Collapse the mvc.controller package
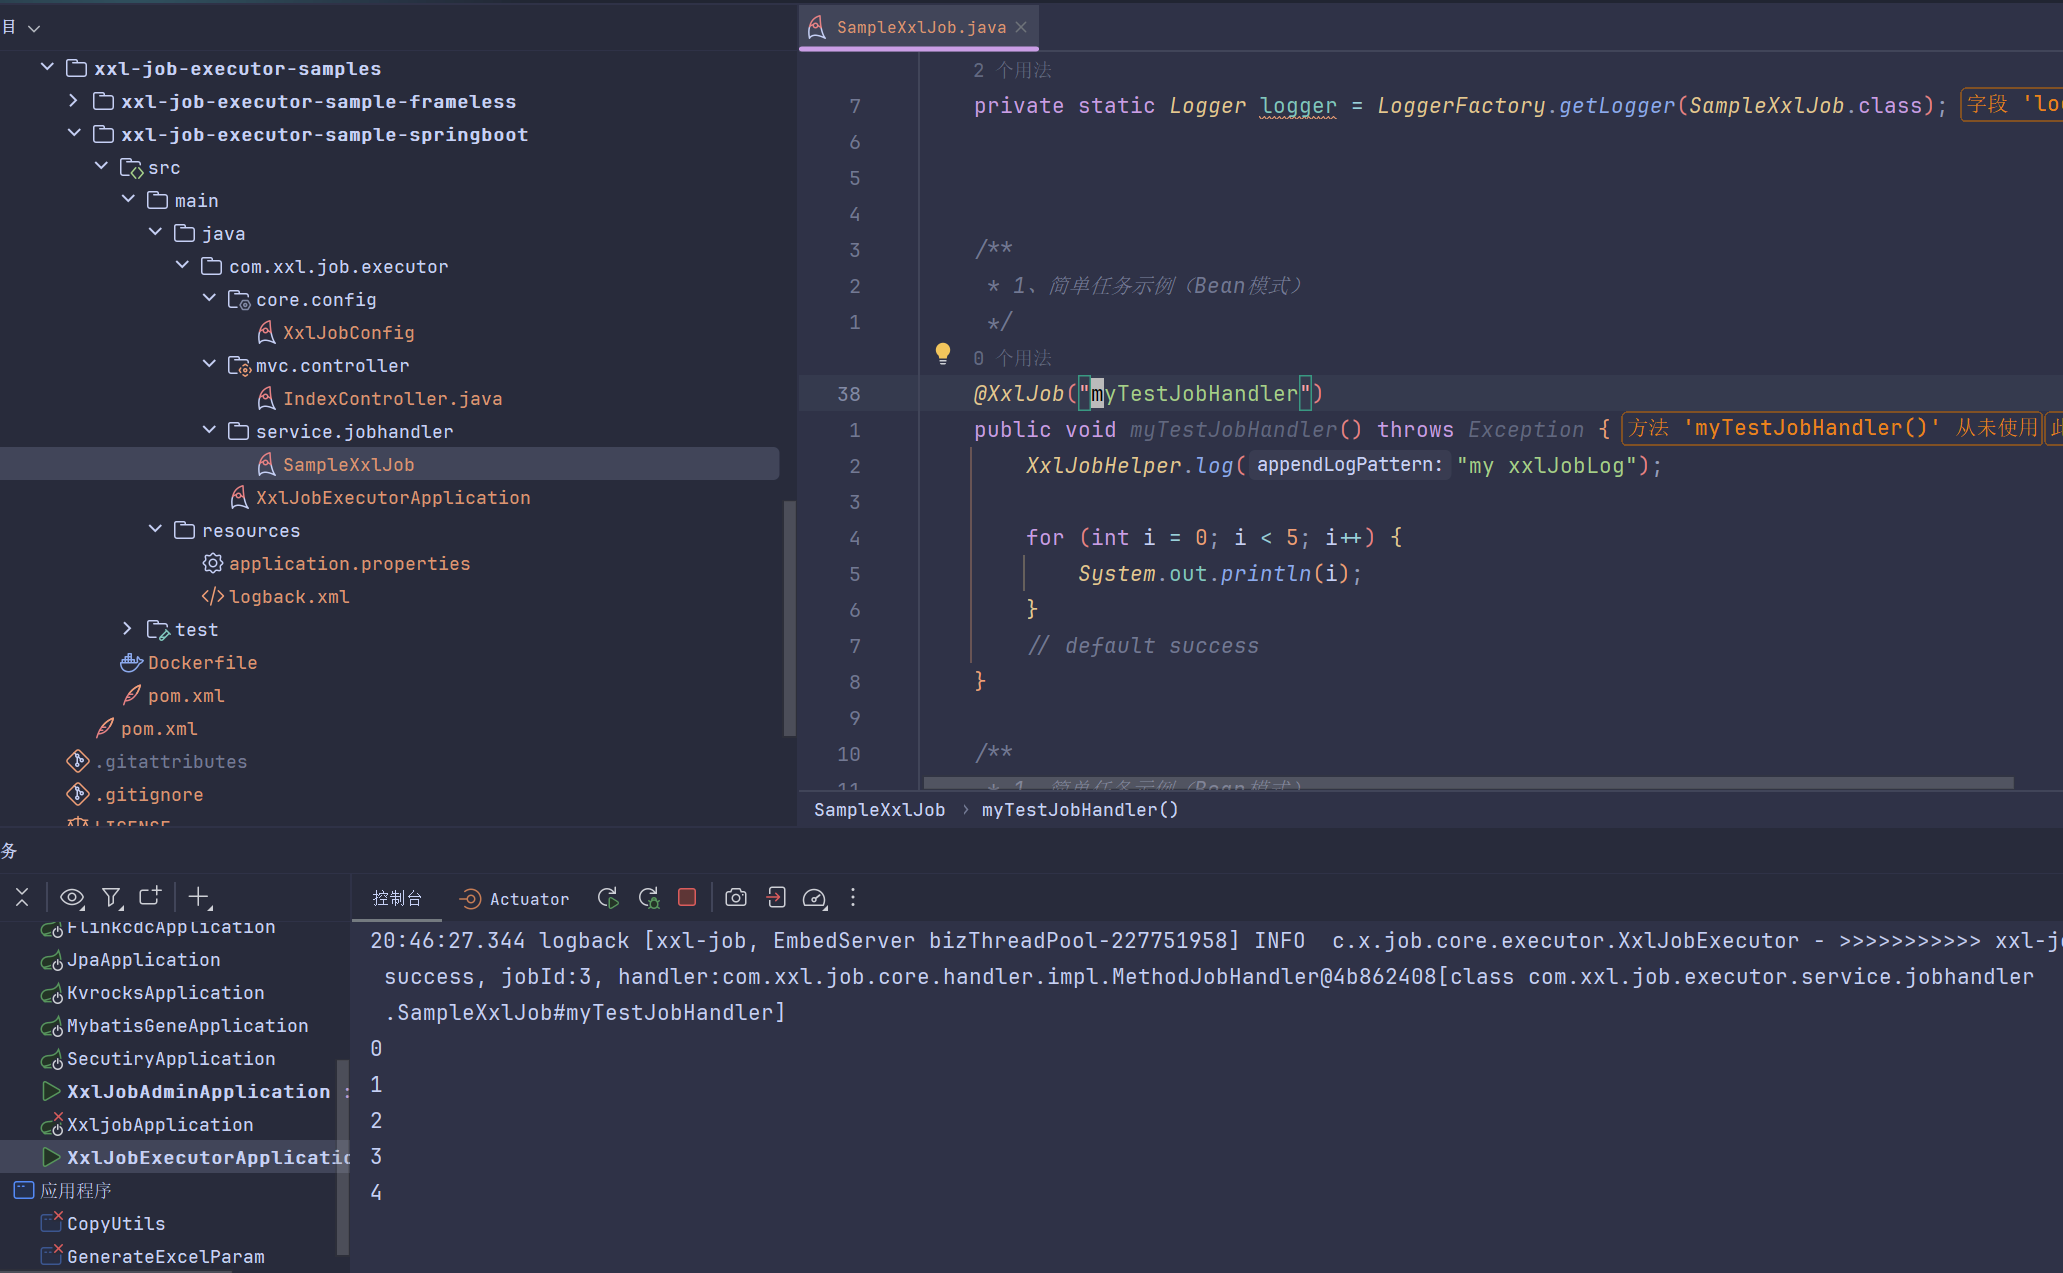 209,364
